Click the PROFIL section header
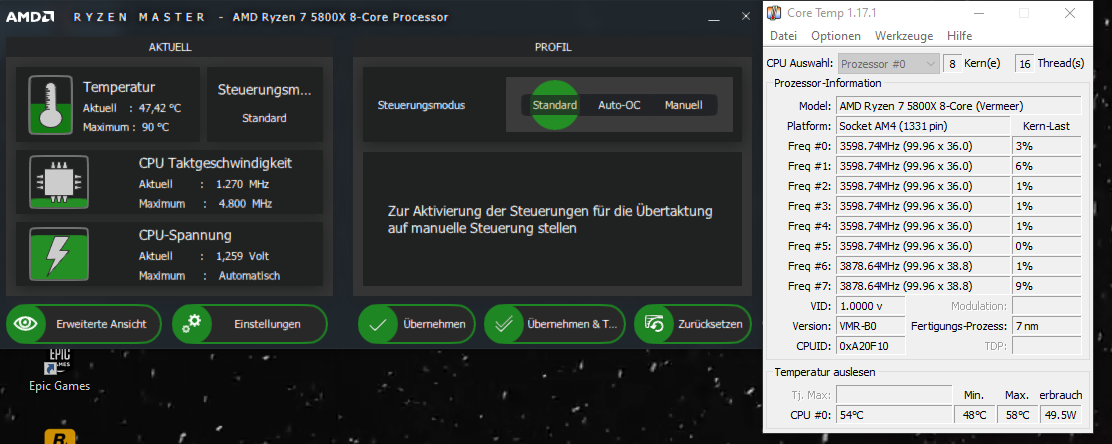Image resolution: width=1112 pixels, height=444 pixels. click(x=553, y=48)
